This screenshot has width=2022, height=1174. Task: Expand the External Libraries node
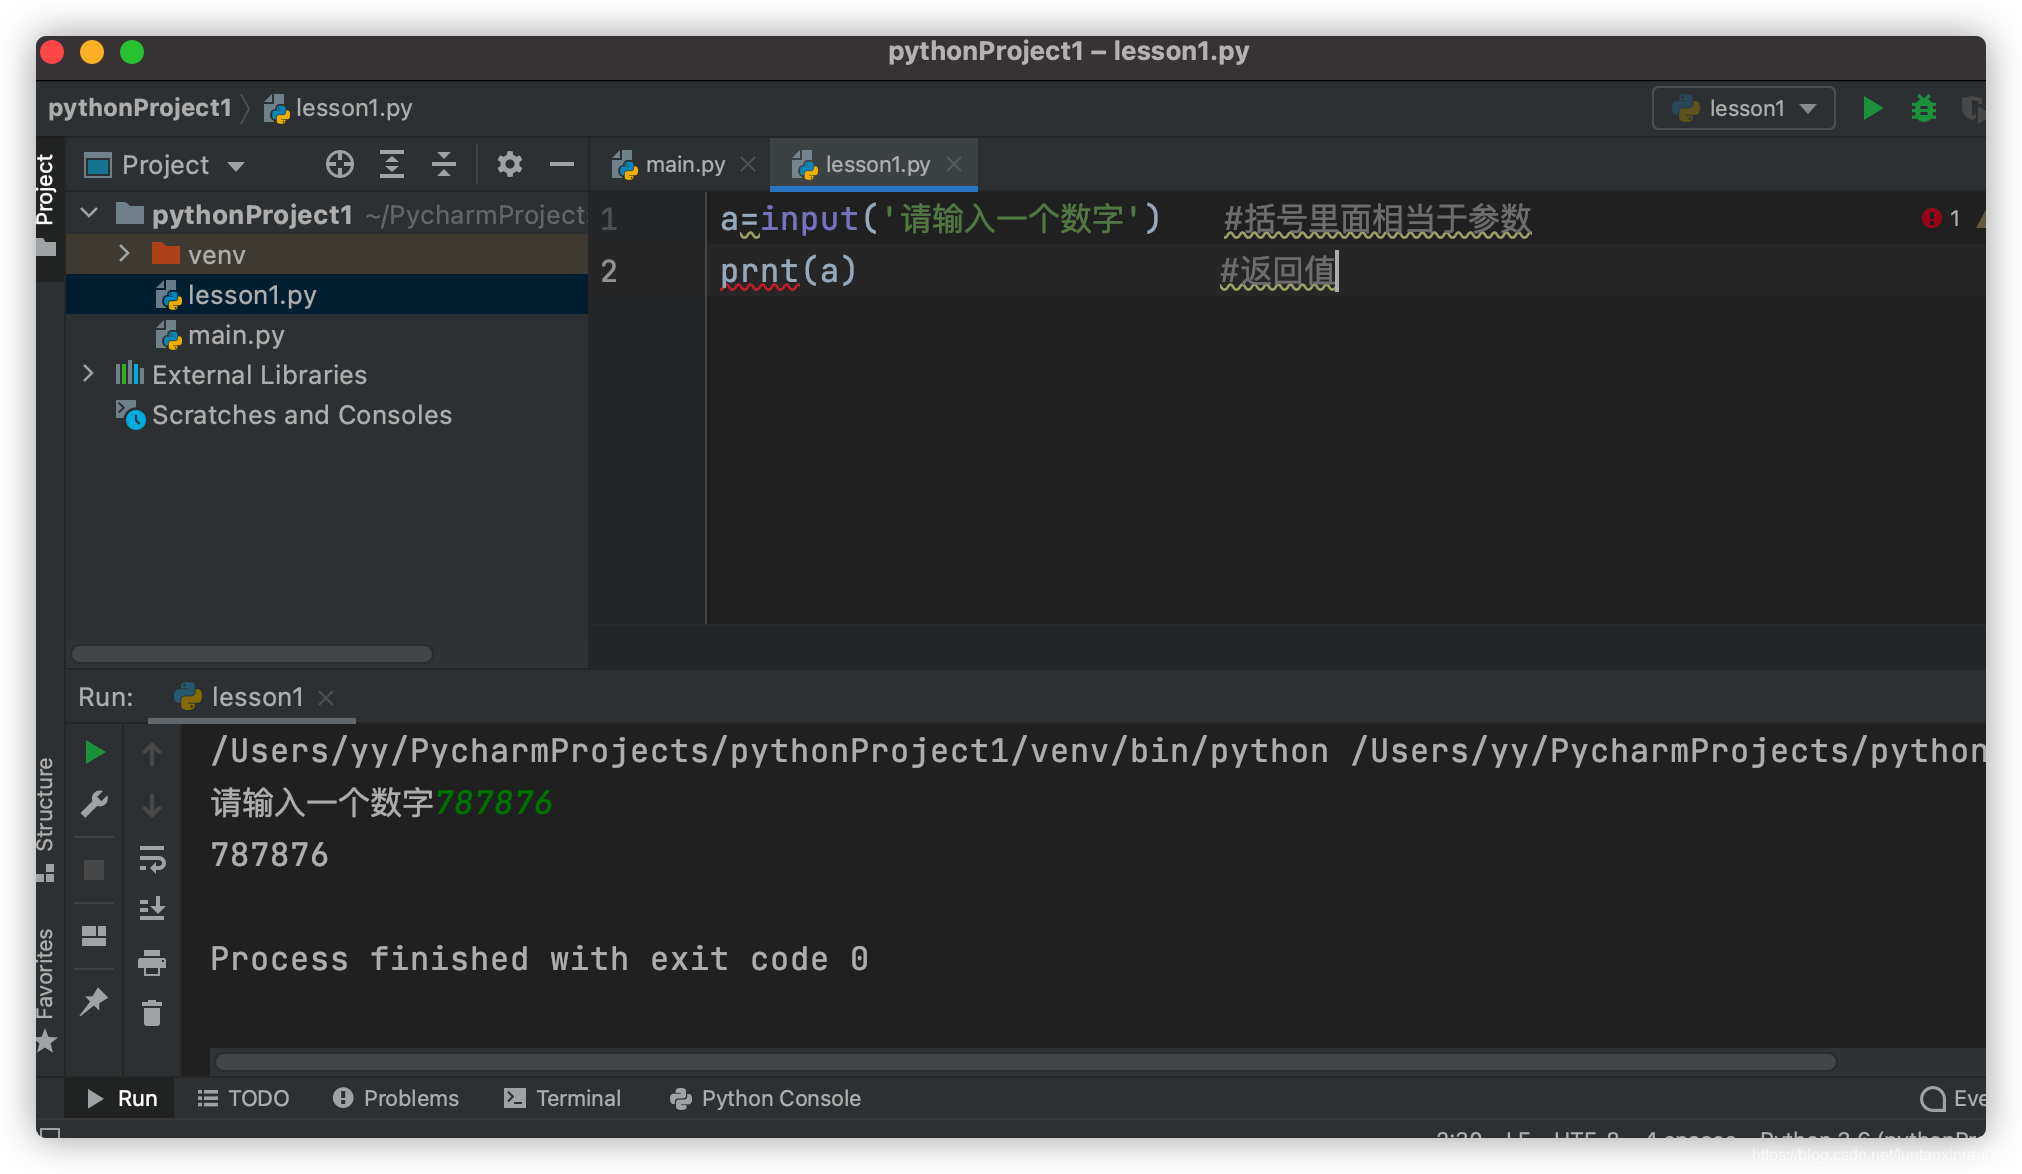(89, 374)
